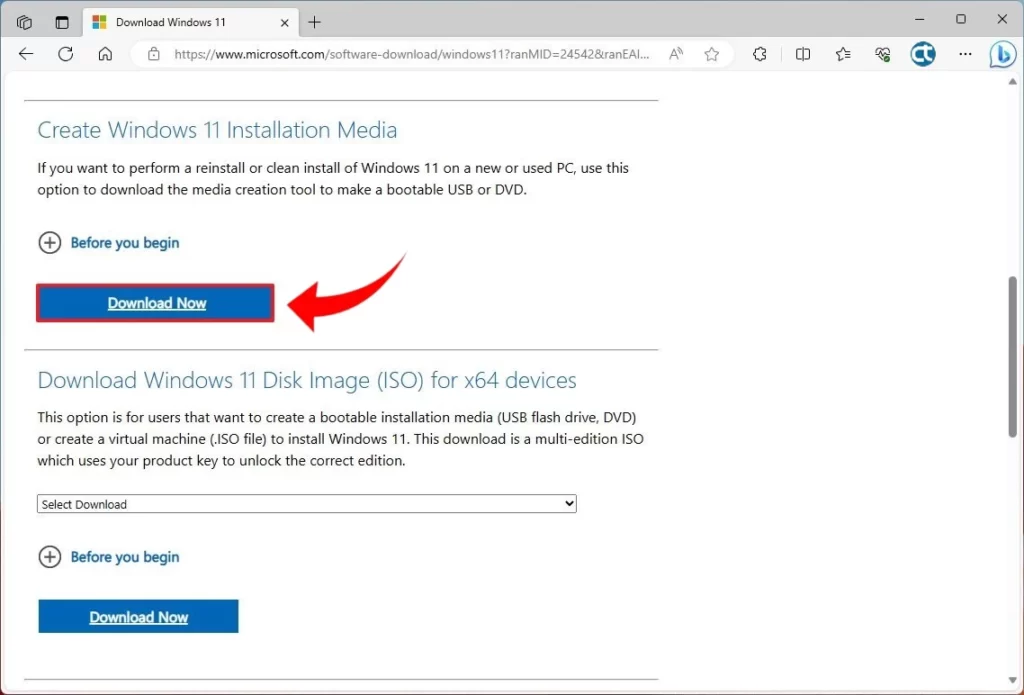
Task: Click heading Create Windows 11 Installation Media
Action: pos(217,130)
